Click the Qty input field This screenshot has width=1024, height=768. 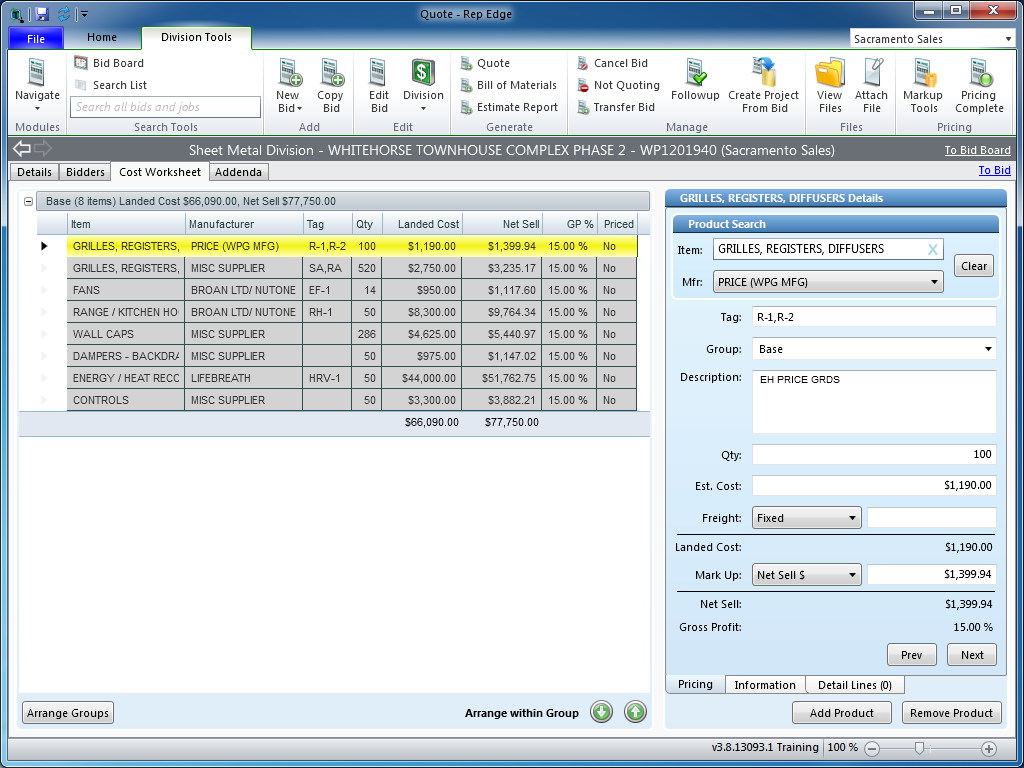click(x=874, y=455)
